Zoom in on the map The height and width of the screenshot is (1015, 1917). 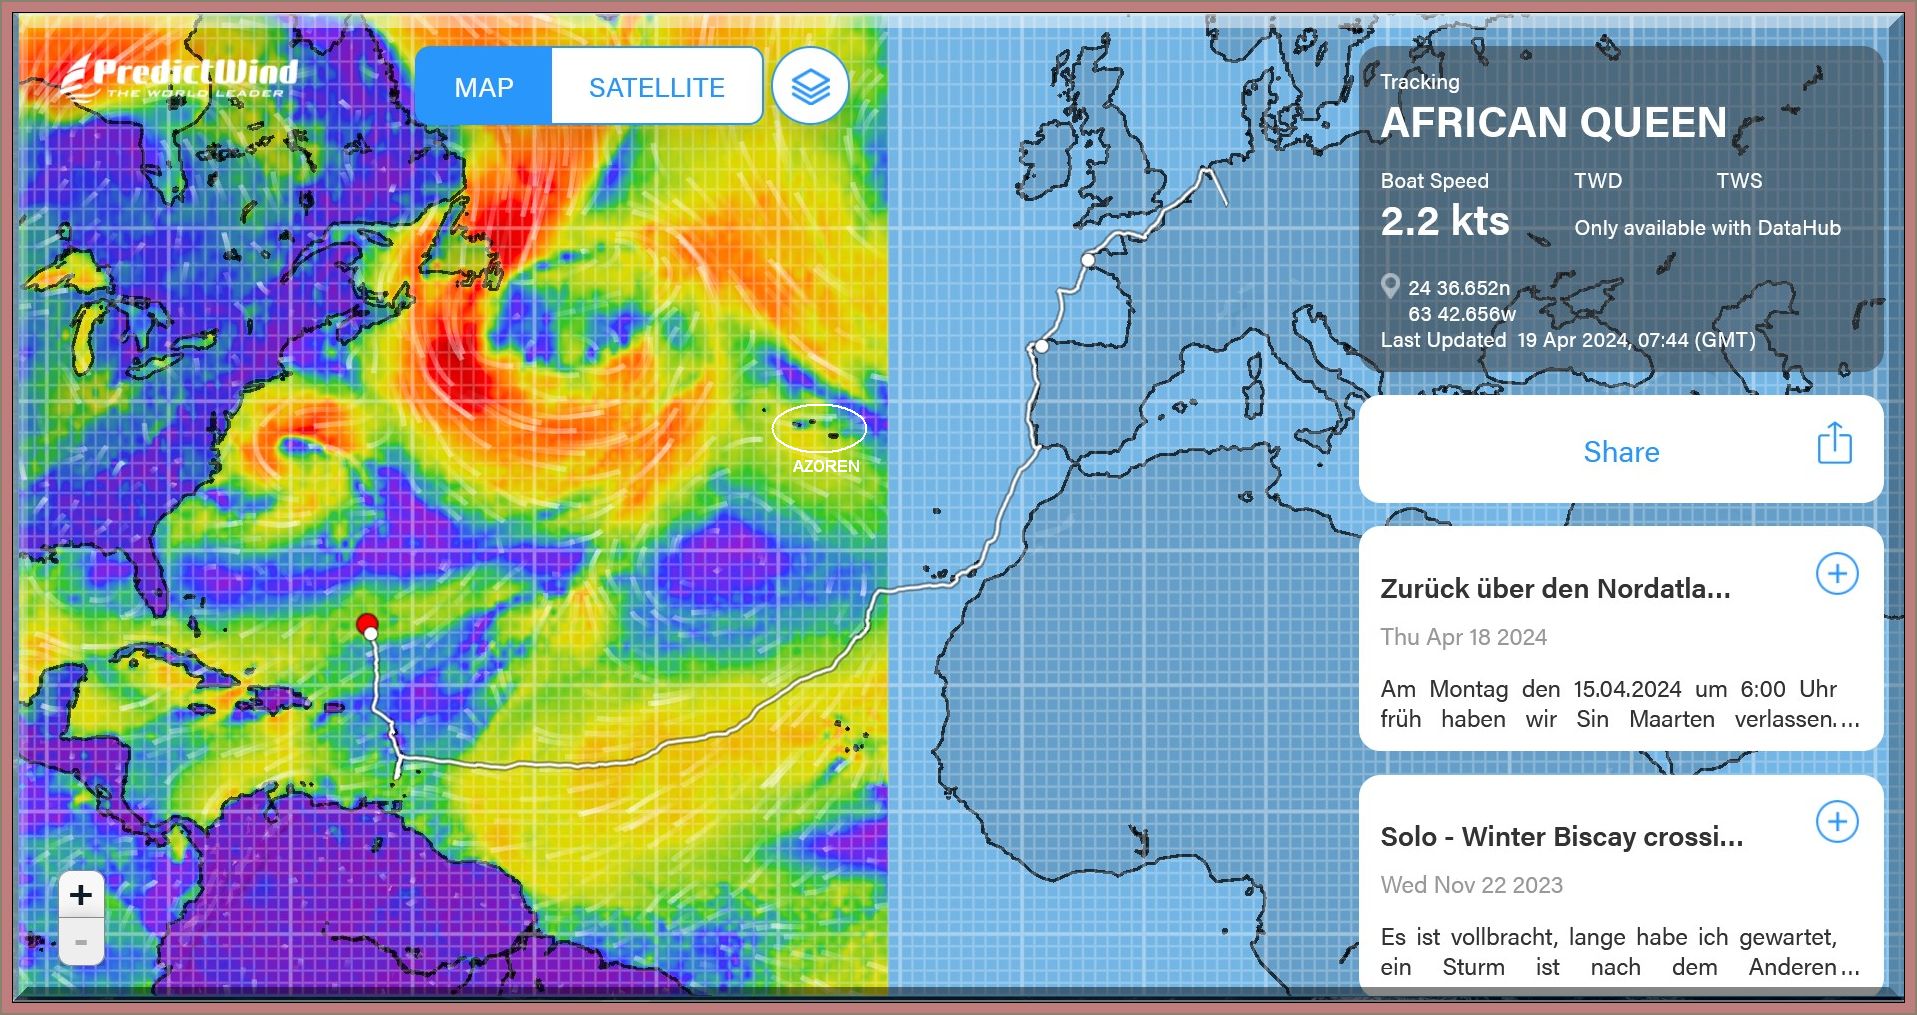[81, 895]
